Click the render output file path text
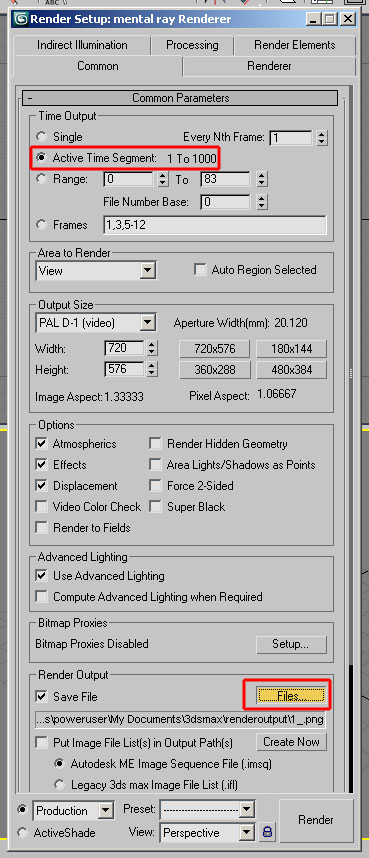This screenshot has width=369, height=858. click(180, 720)
